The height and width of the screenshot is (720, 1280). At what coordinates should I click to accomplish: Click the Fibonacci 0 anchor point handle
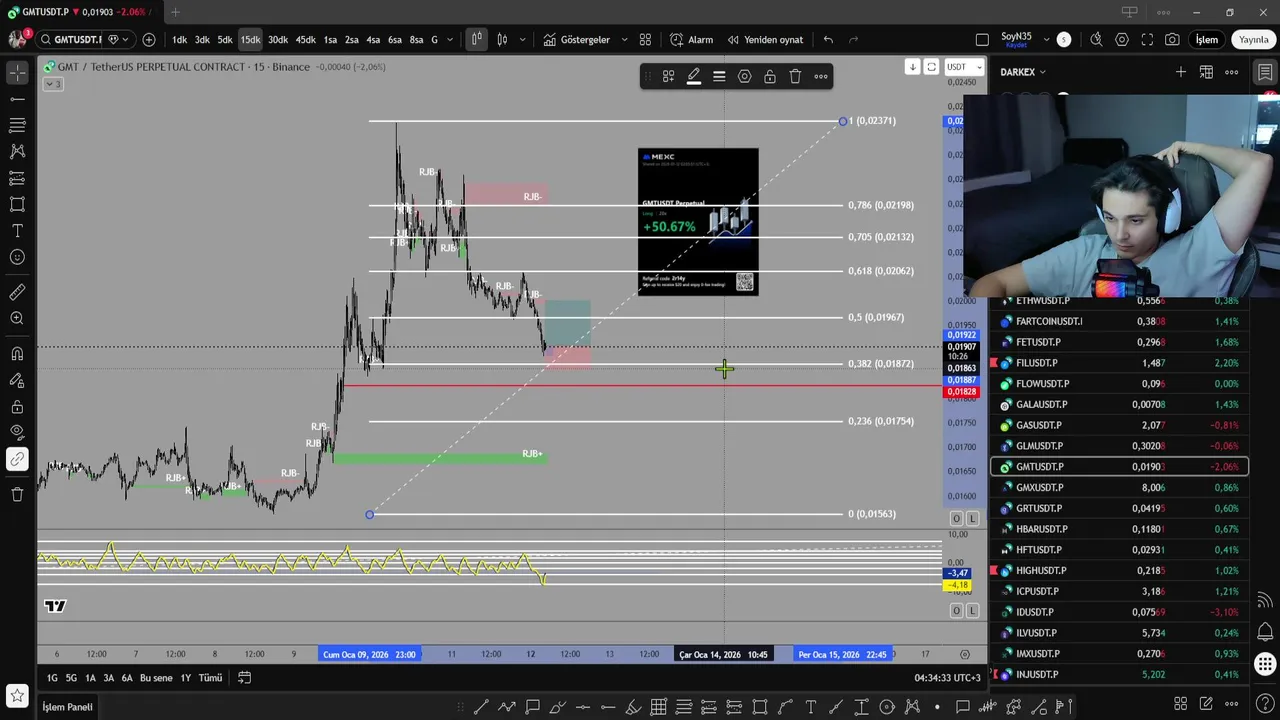[x=369, y=514]
